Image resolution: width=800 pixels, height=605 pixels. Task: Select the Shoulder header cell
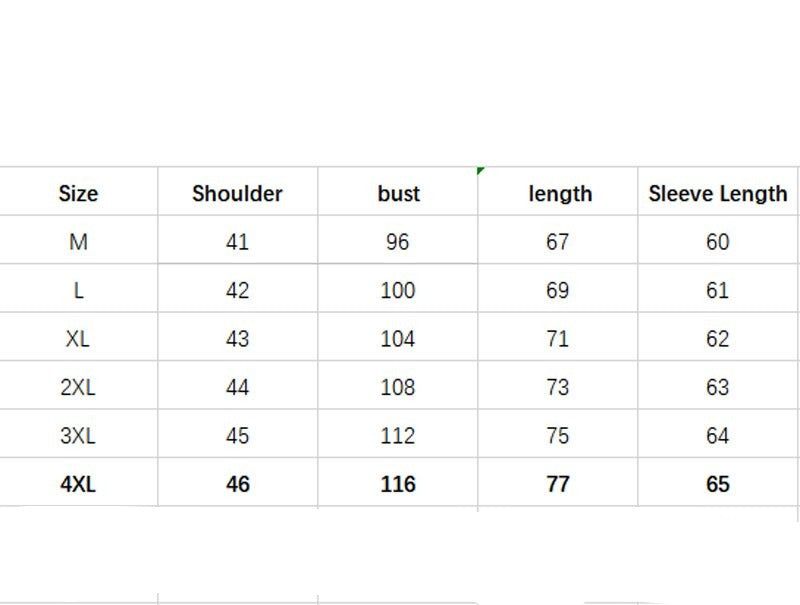[237, 193]
